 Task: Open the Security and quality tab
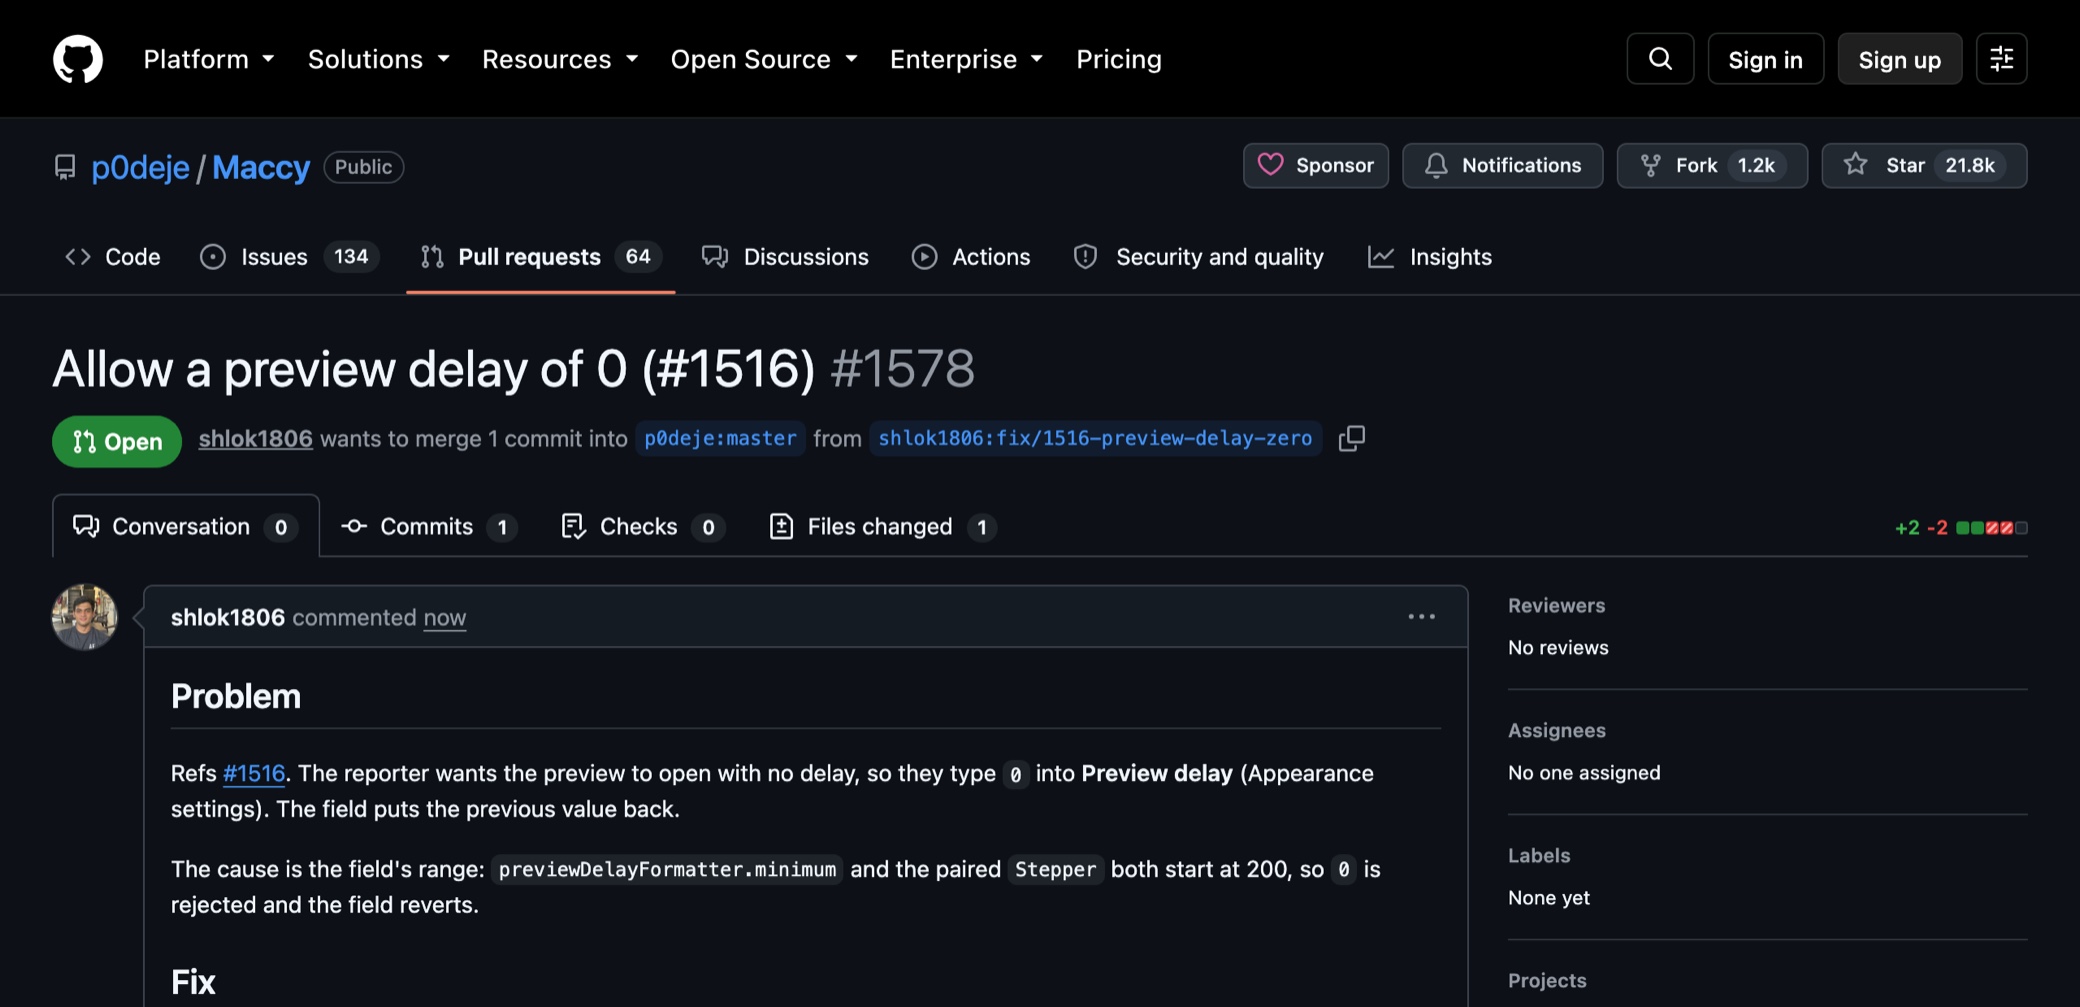(1198, 257)
